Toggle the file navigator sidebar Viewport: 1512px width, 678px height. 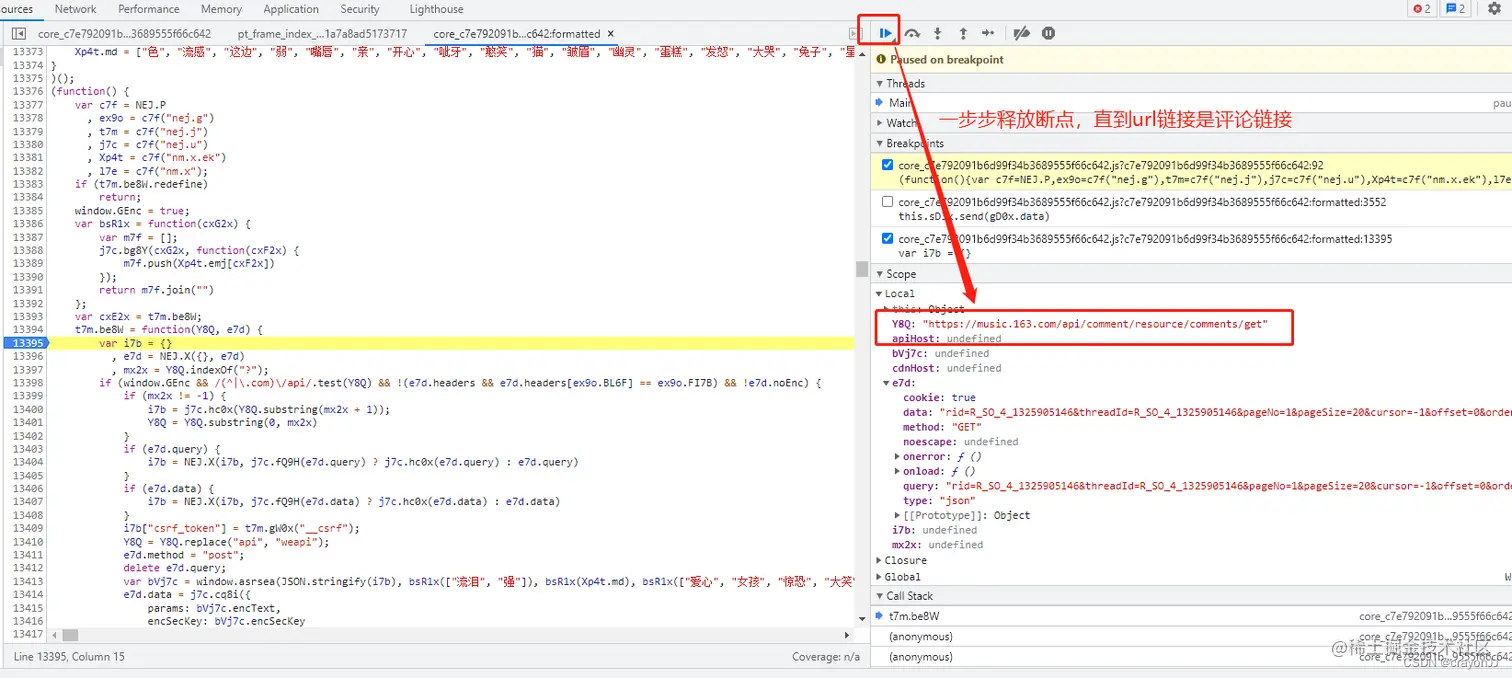coord(18,33)
